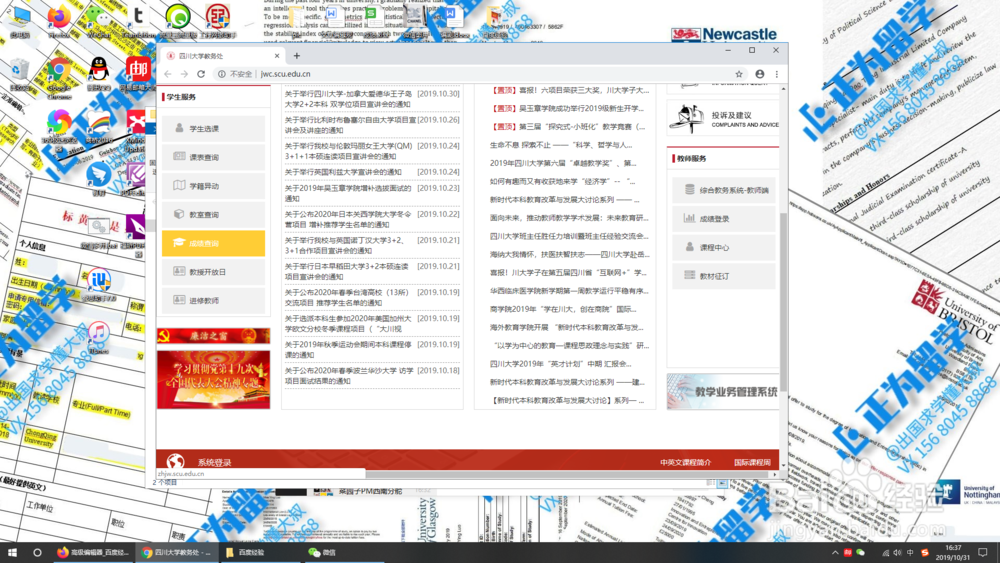Image resolution: width=1000 pixels, height=563 pixels.
Task: Open Windows Start menu
Action: click(11, 552)
